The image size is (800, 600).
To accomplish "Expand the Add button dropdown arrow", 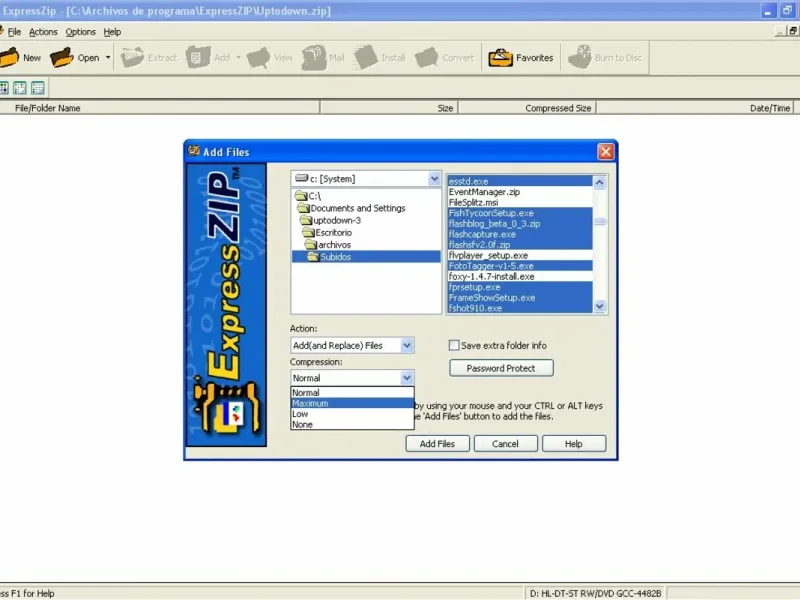I will pyautogui.click(x=238, y=58).
